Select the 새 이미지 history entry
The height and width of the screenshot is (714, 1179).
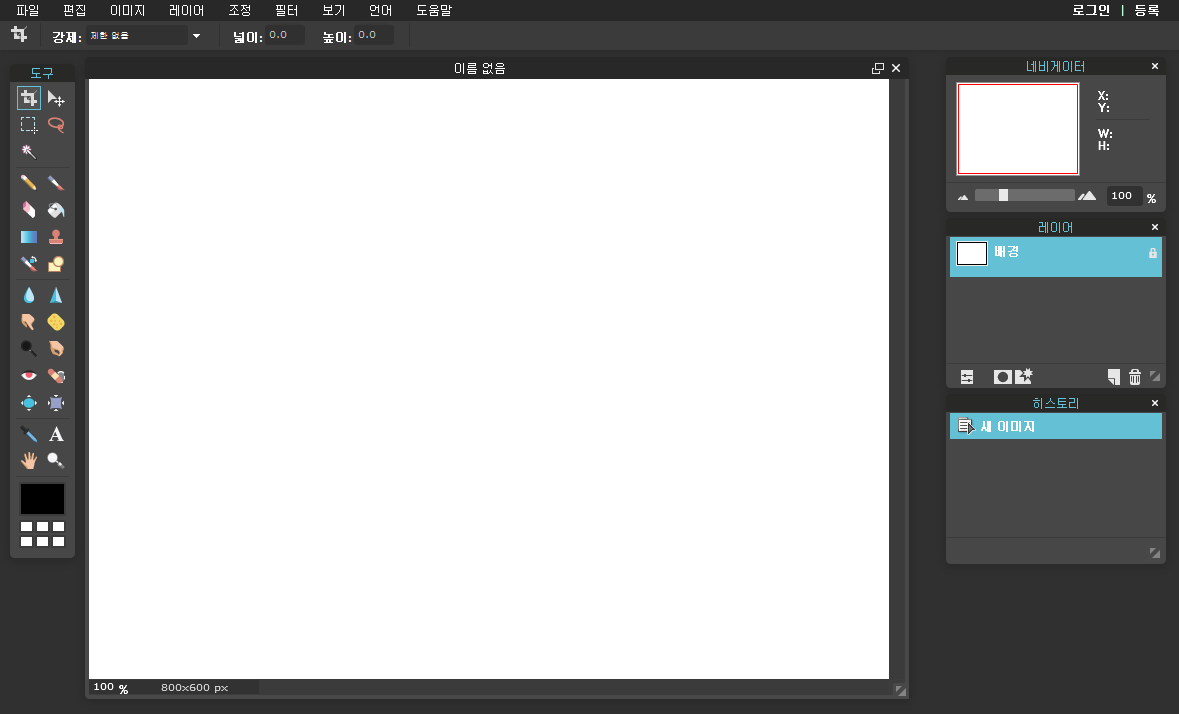click(1056, 426)
